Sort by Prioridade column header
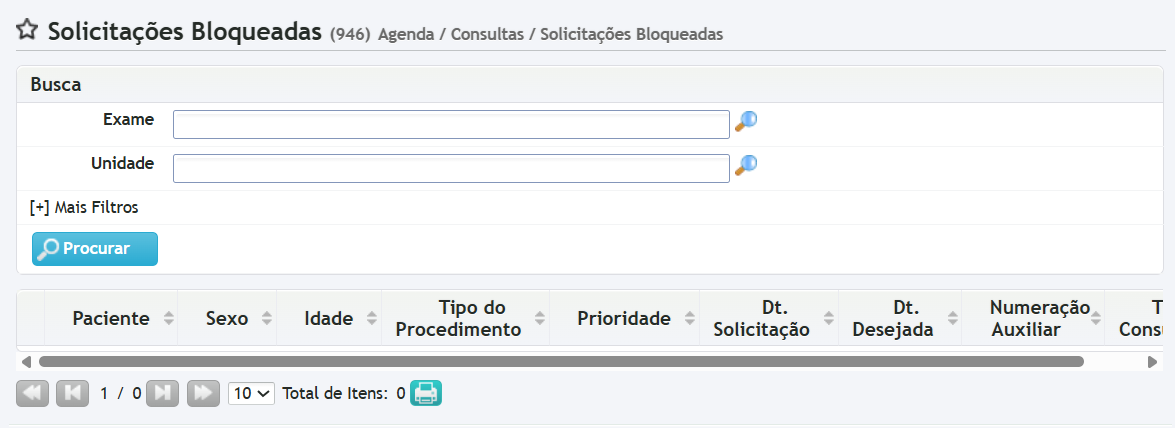This screenshot has height=428, width=1175. pos(624,319)
